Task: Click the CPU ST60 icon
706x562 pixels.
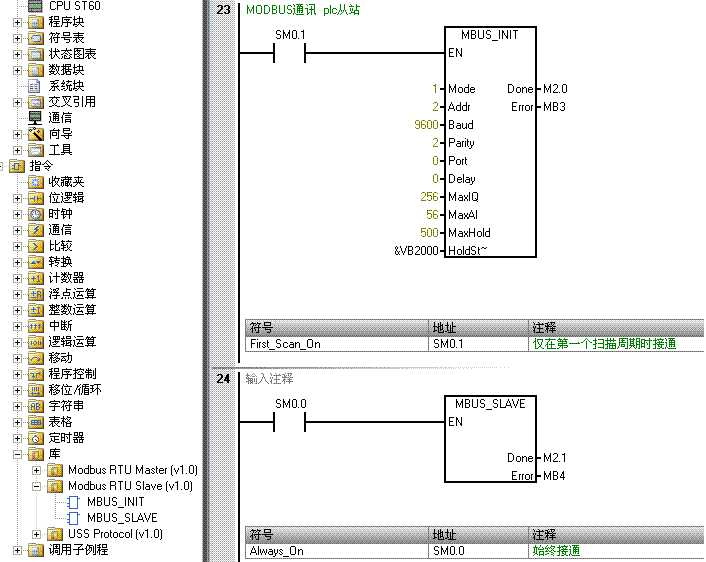Action: coord(35,6)
